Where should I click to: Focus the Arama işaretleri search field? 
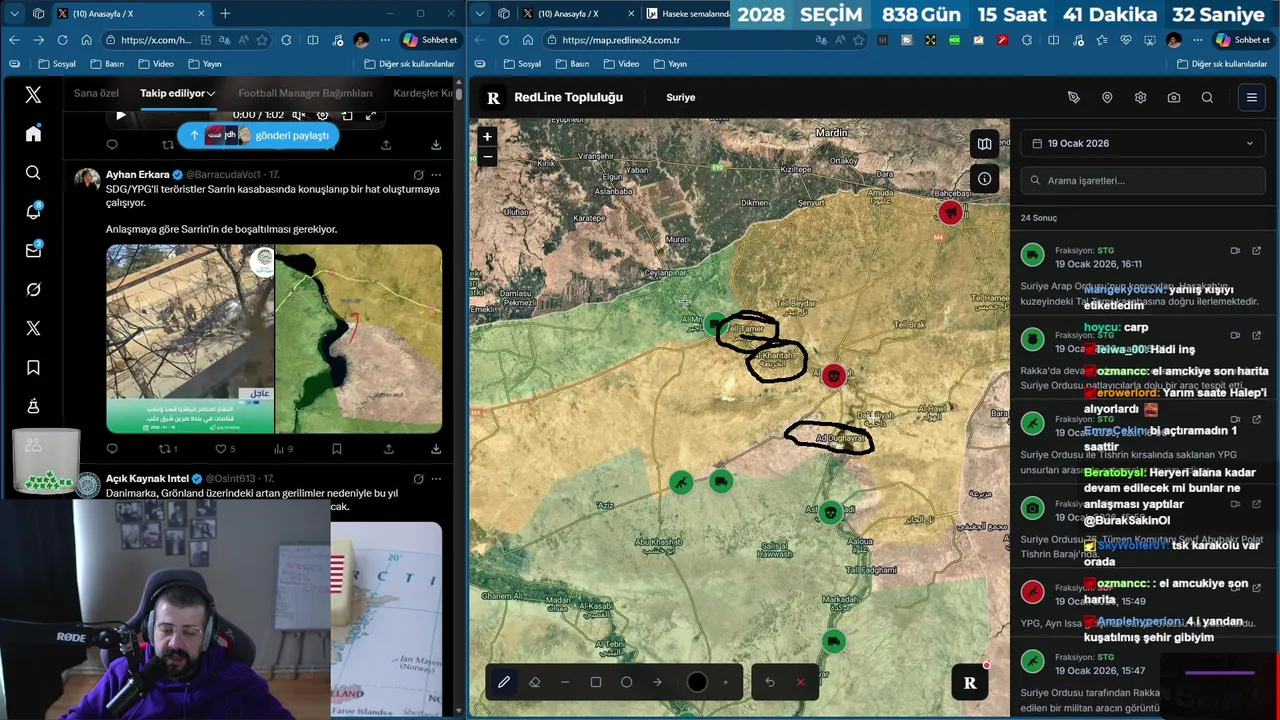(1143, 180)
